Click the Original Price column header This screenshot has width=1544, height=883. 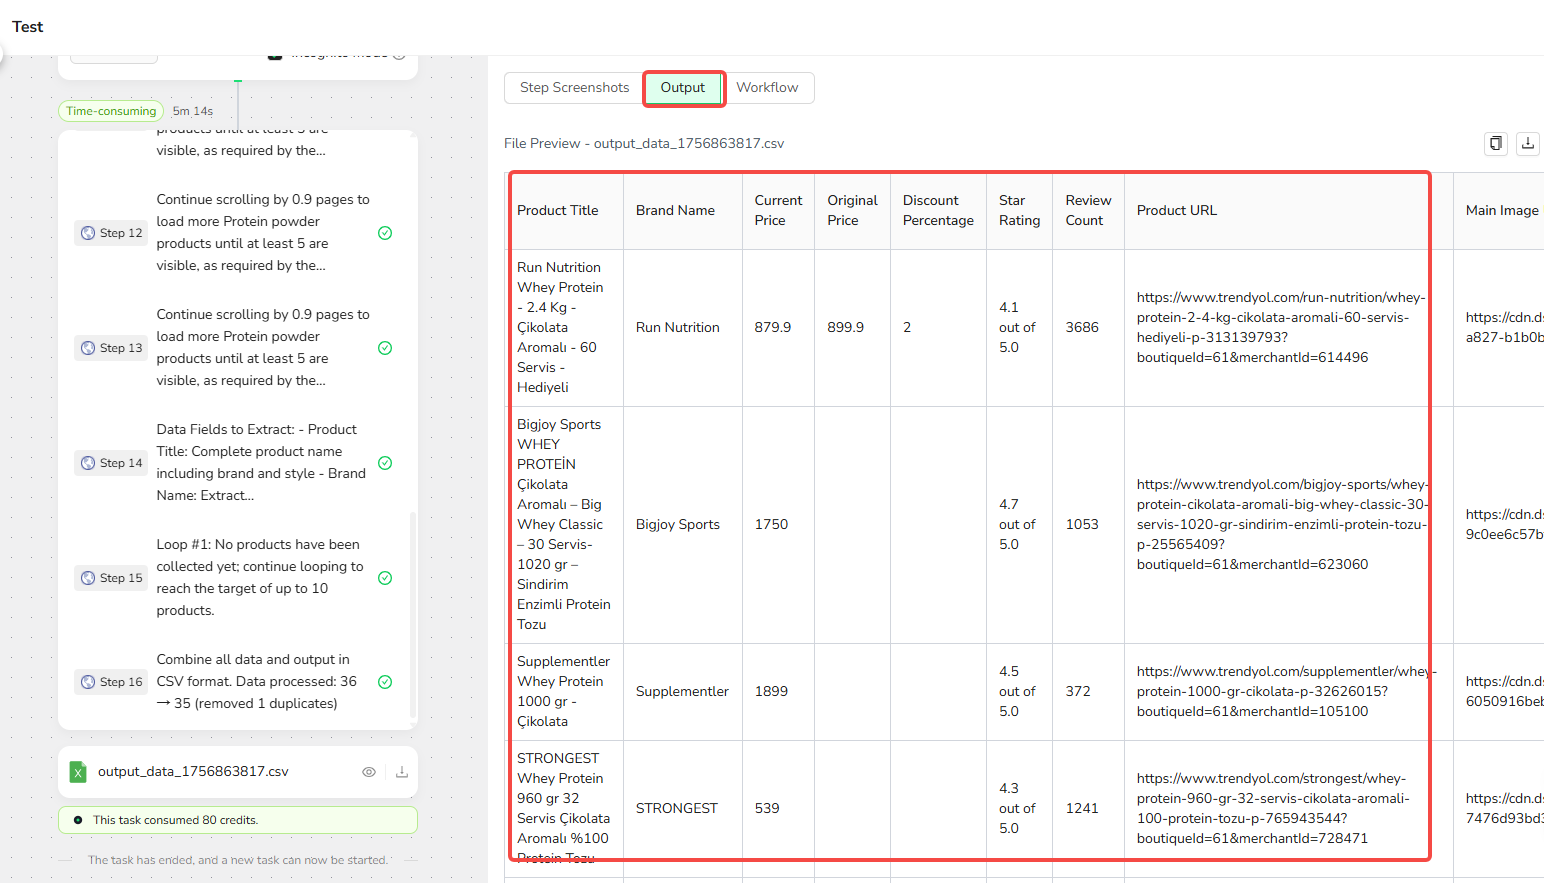click(853, 211)
